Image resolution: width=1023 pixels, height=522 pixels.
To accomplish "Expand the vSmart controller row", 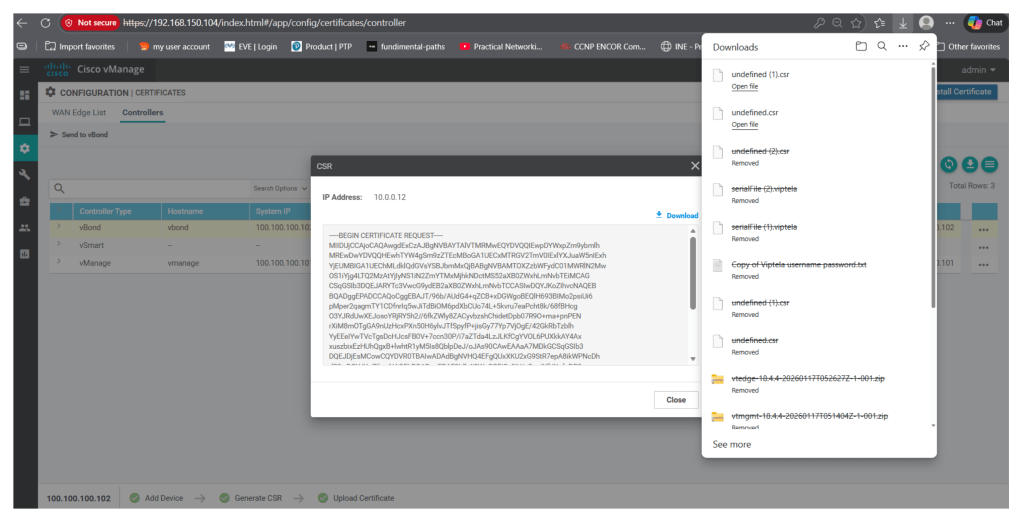I will click(59, 244).
